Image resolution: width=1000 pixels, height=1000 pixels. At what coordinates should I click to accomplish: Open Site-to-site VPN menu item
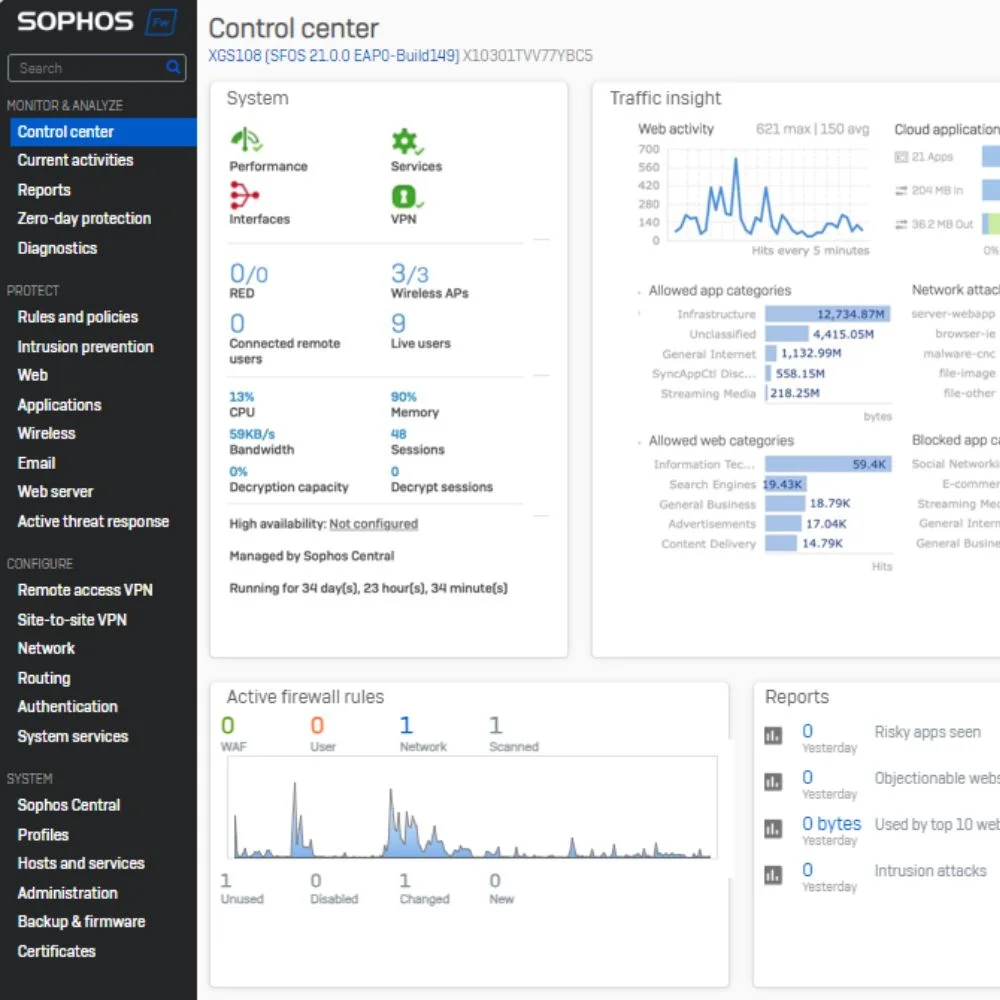pos(72,620)
